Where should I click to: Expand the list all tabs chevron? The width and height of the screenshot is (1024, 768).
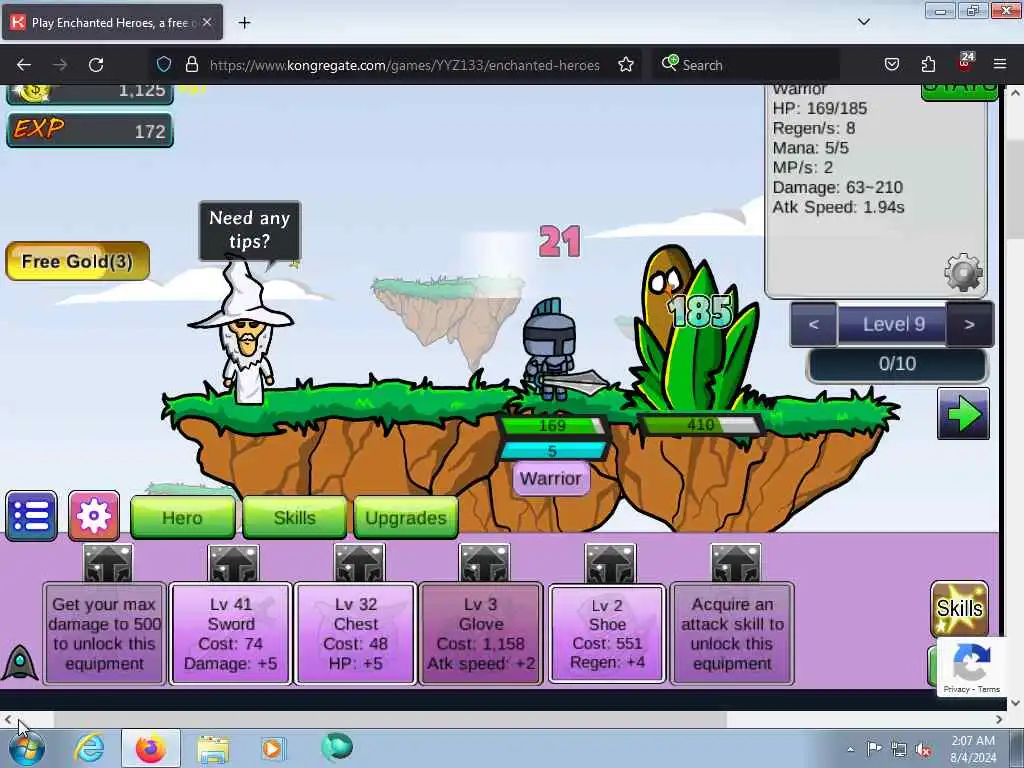pos(863,22)
